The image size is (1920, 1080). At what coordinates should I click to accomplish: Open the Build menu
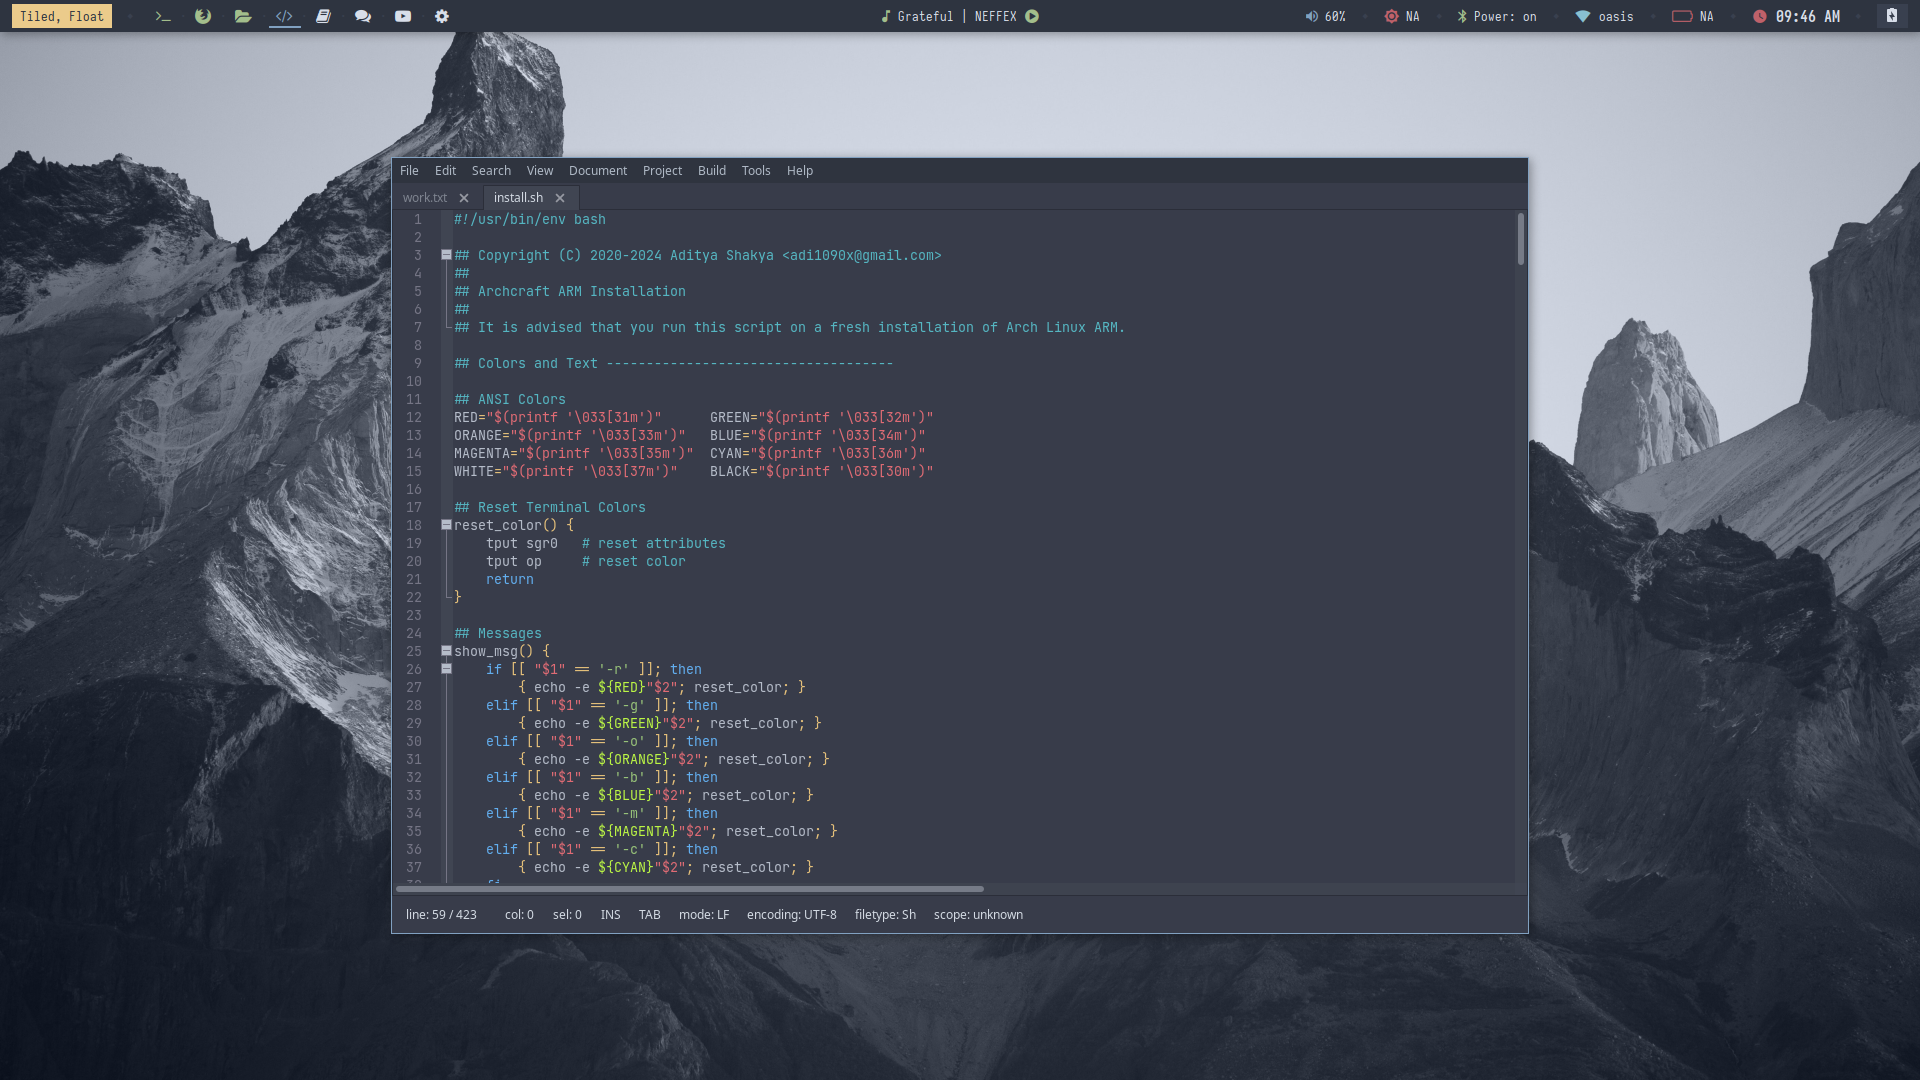711,171
